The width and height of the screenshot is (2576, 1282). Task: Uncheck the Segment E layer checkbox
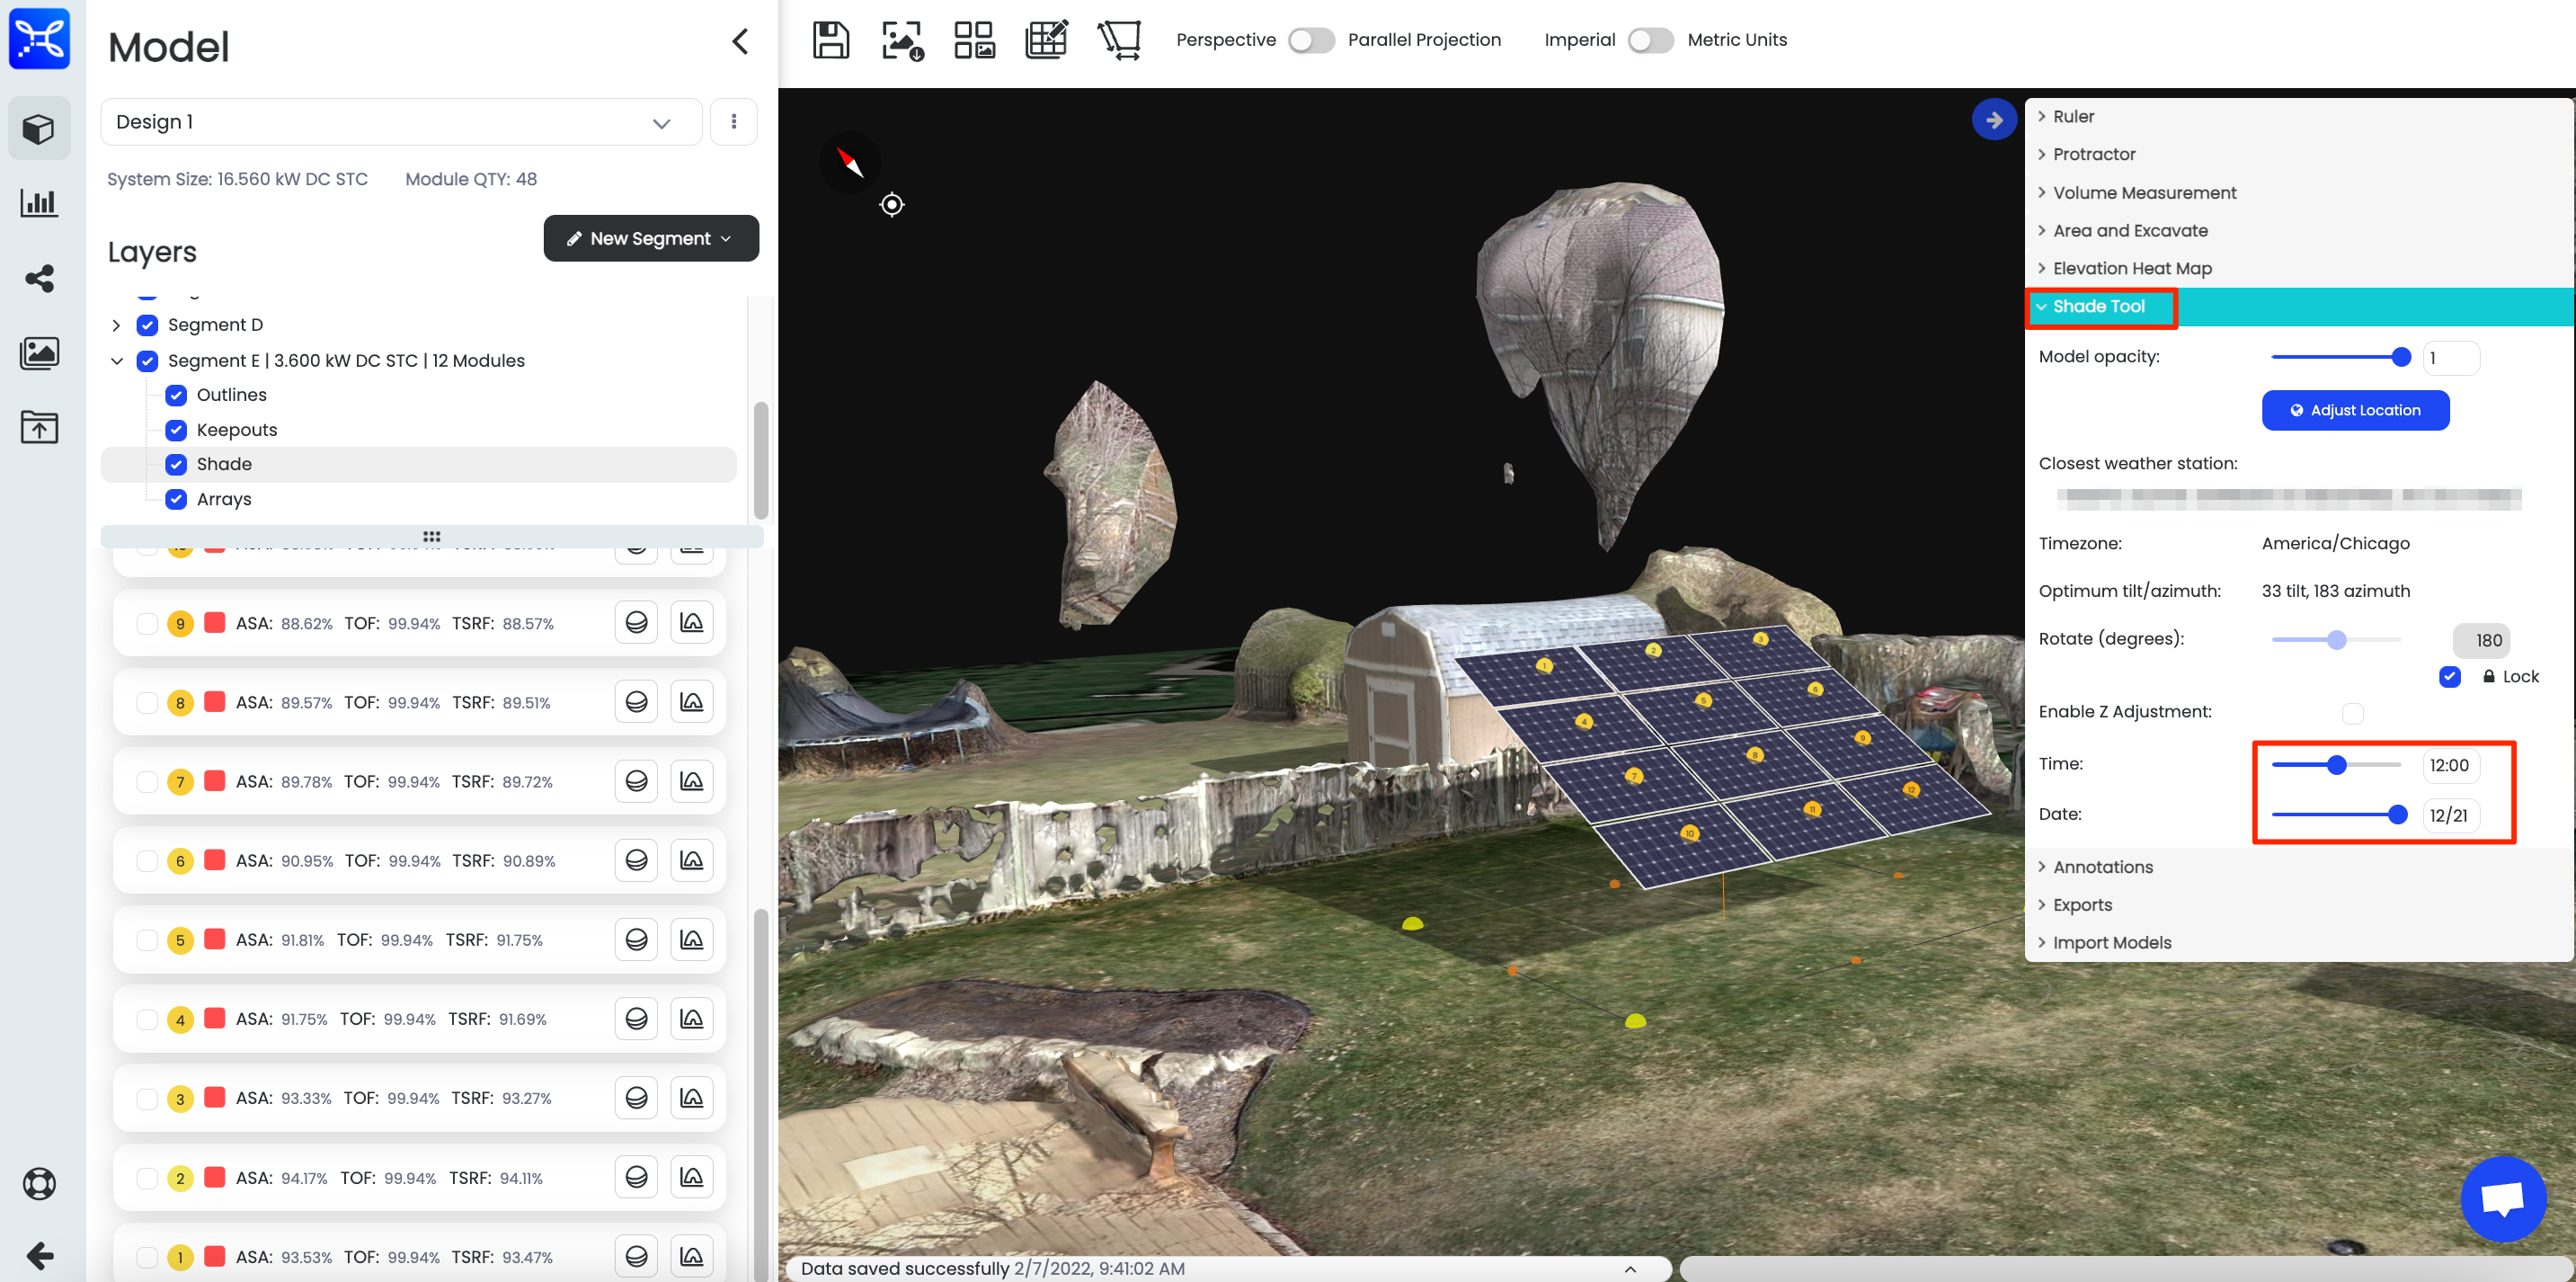(147, 361)
